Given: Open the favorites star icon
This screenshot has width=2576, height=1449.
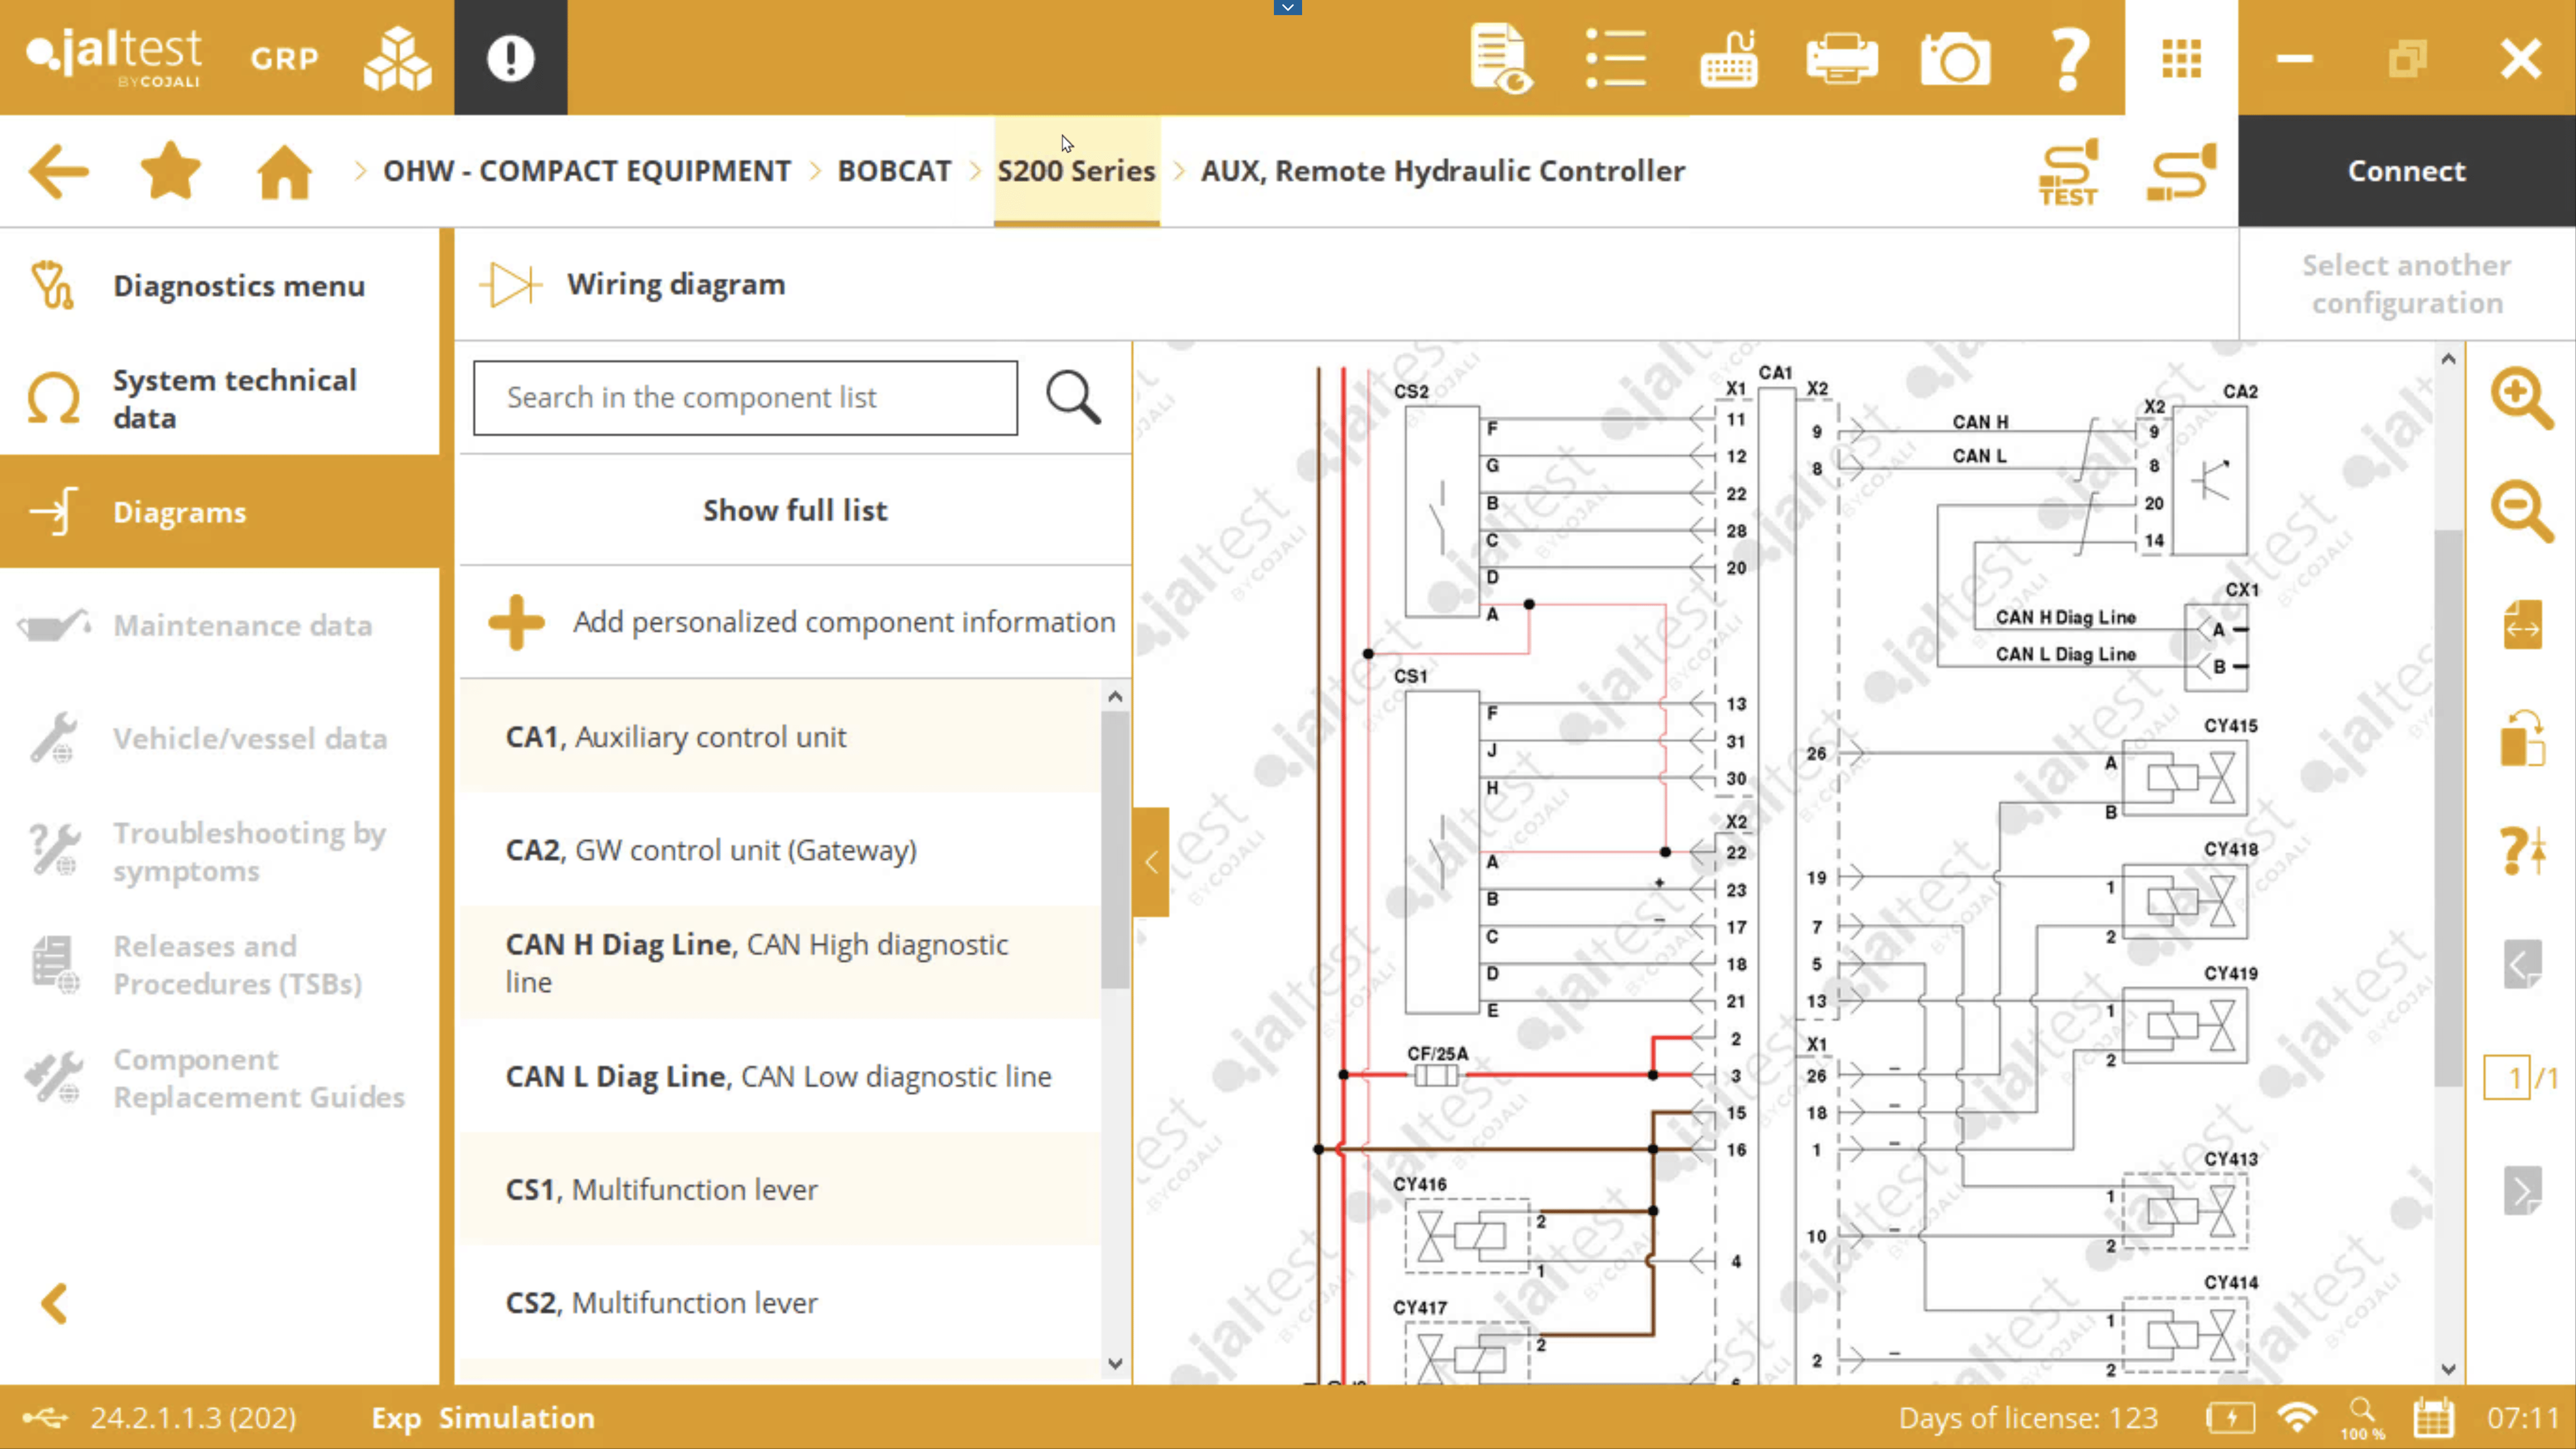Looking at the screenshot, I should click(x=171, y=171).
